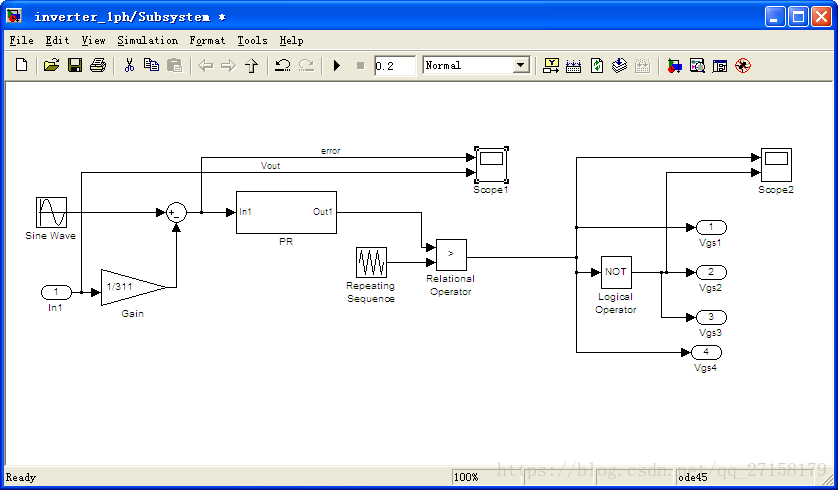Select the Sine Wave block
838x490 pixels.
point(51,213)
